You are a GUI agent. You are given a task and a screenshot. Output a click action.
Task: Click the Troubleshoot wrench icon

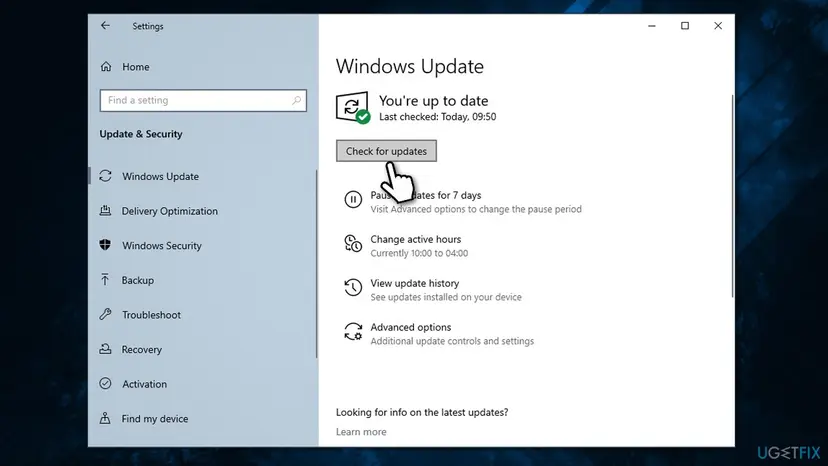[x=106, y=314]
